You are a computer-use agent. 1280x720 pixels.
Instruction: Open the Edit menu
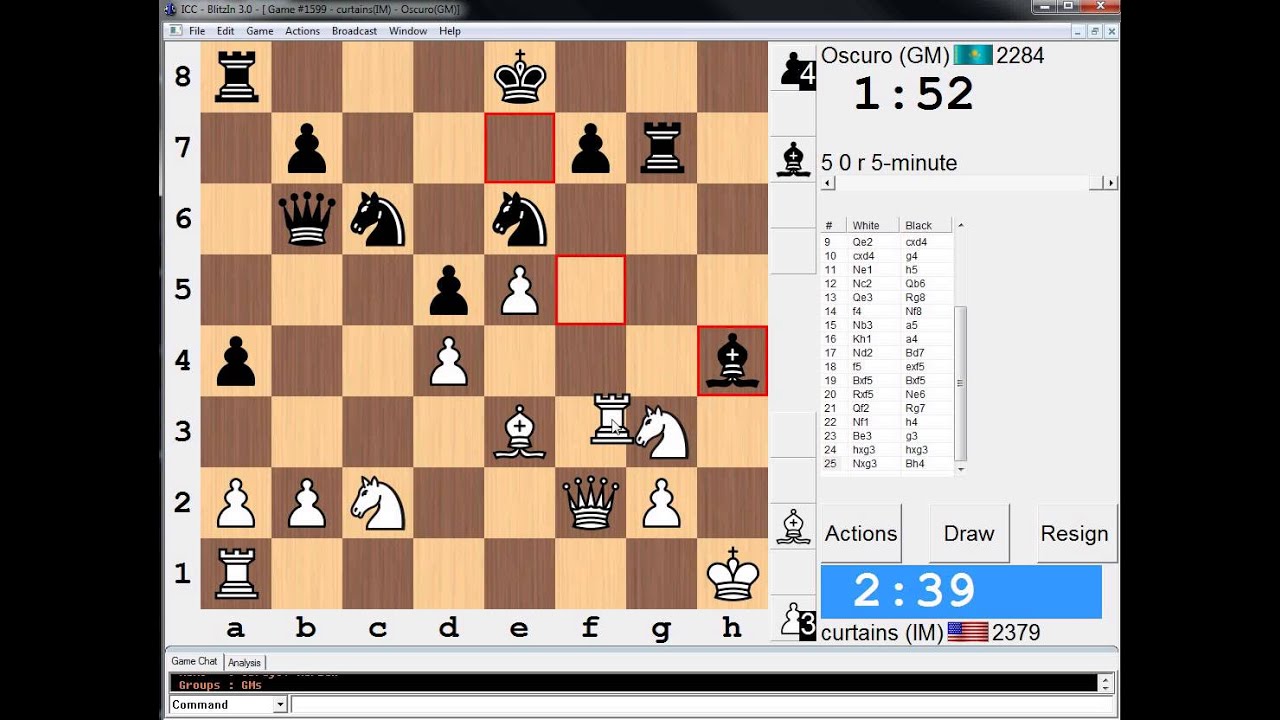(226, 31)
